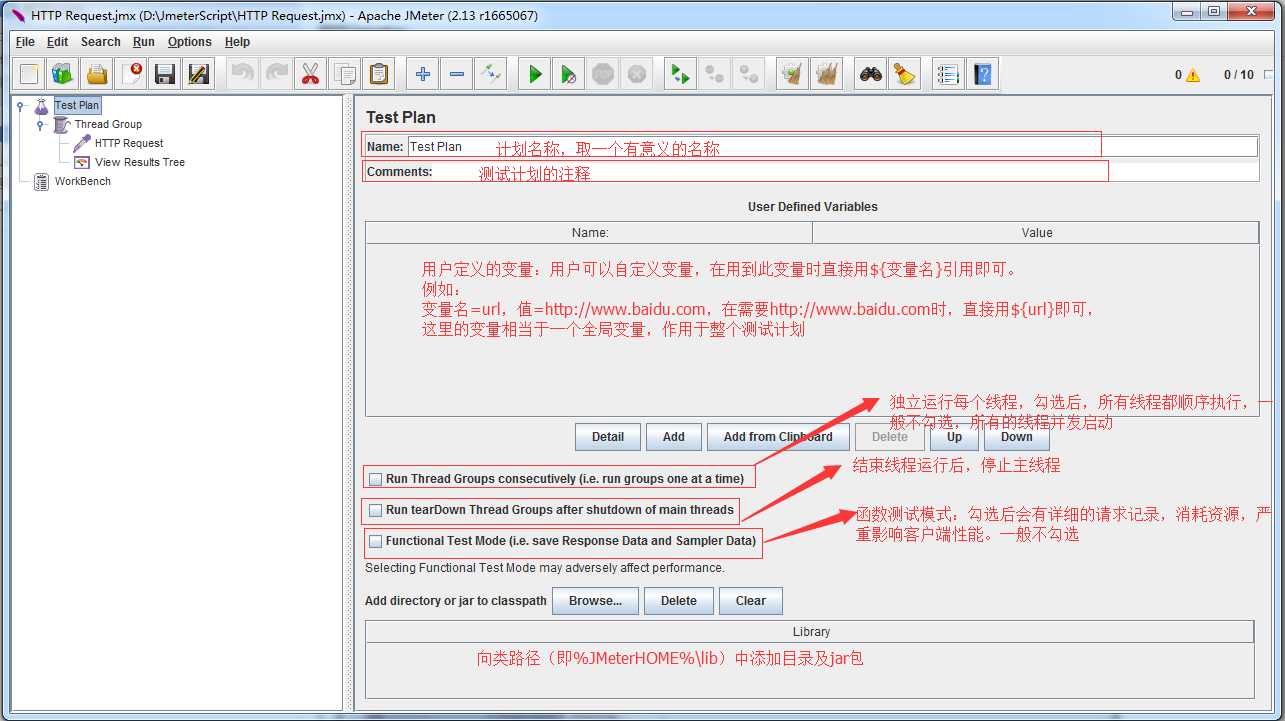Image resolution: width=1285 pixels, height=721 pixels.
Task: Click the Add from Clipboard button
Action: click(x=778, y=437)
